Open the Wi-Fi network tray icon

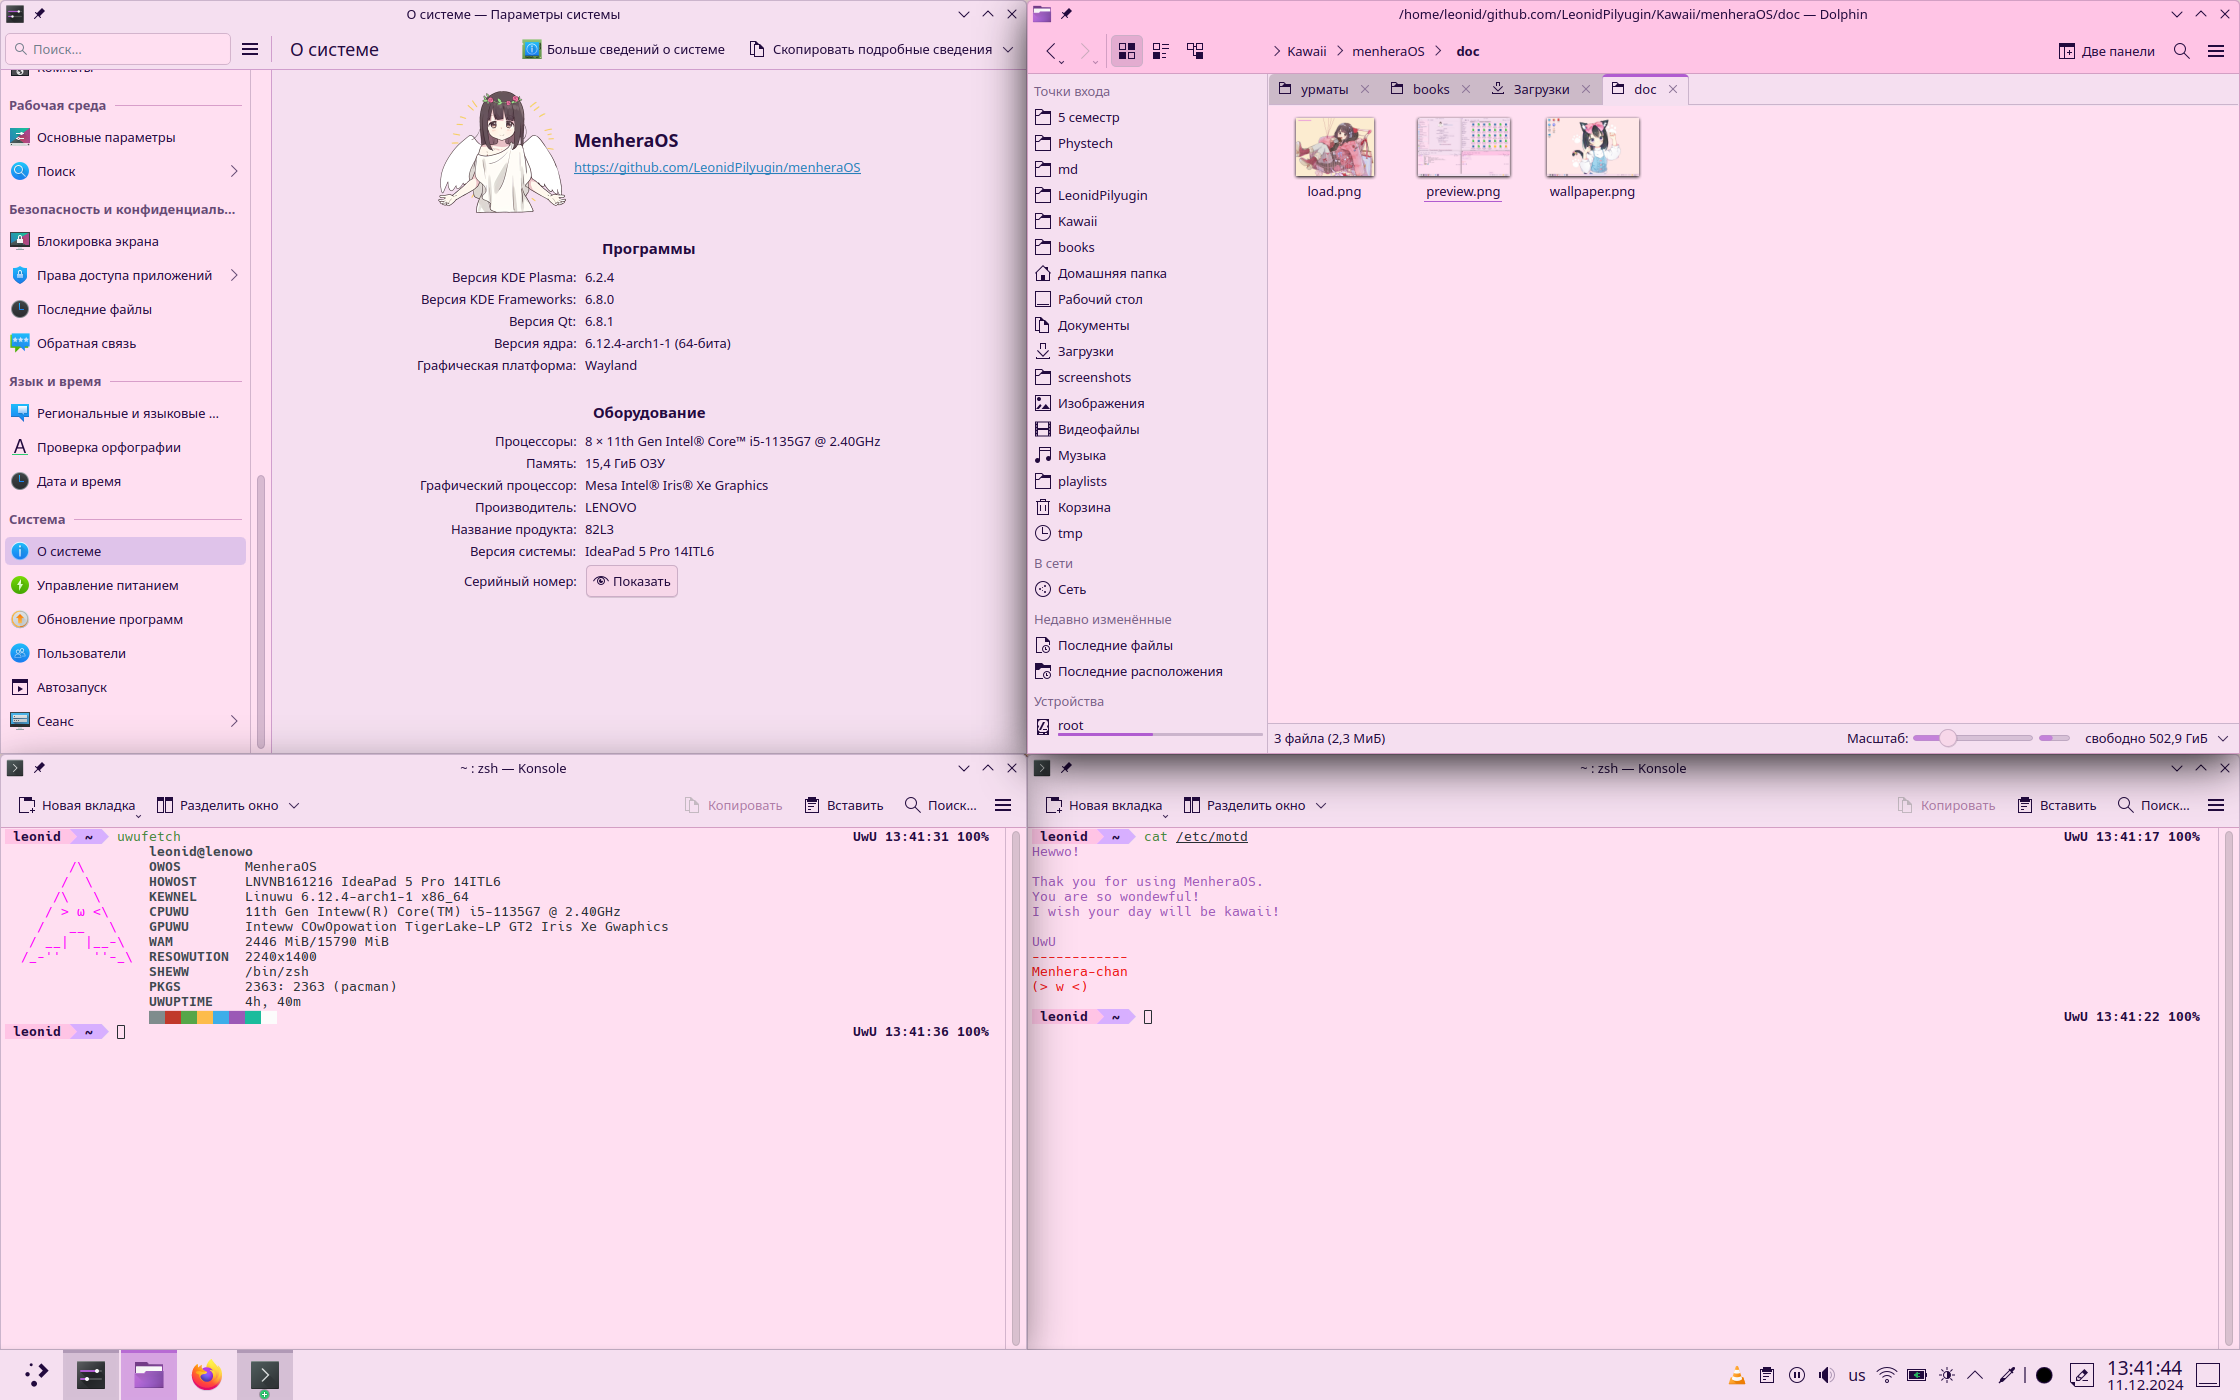click(1887, 1375)
